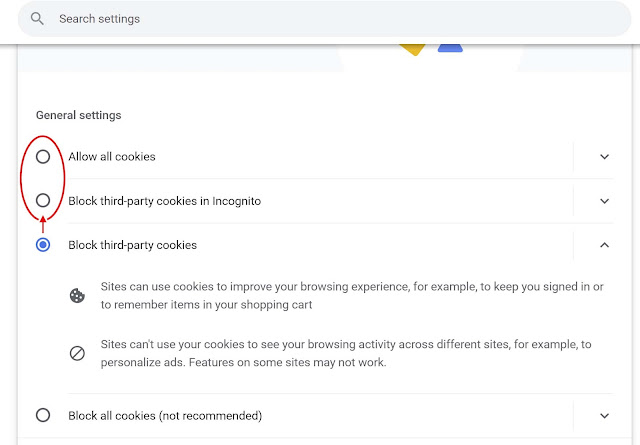
Task: Click the magnifier icon in the search bar
Action: 38,19
